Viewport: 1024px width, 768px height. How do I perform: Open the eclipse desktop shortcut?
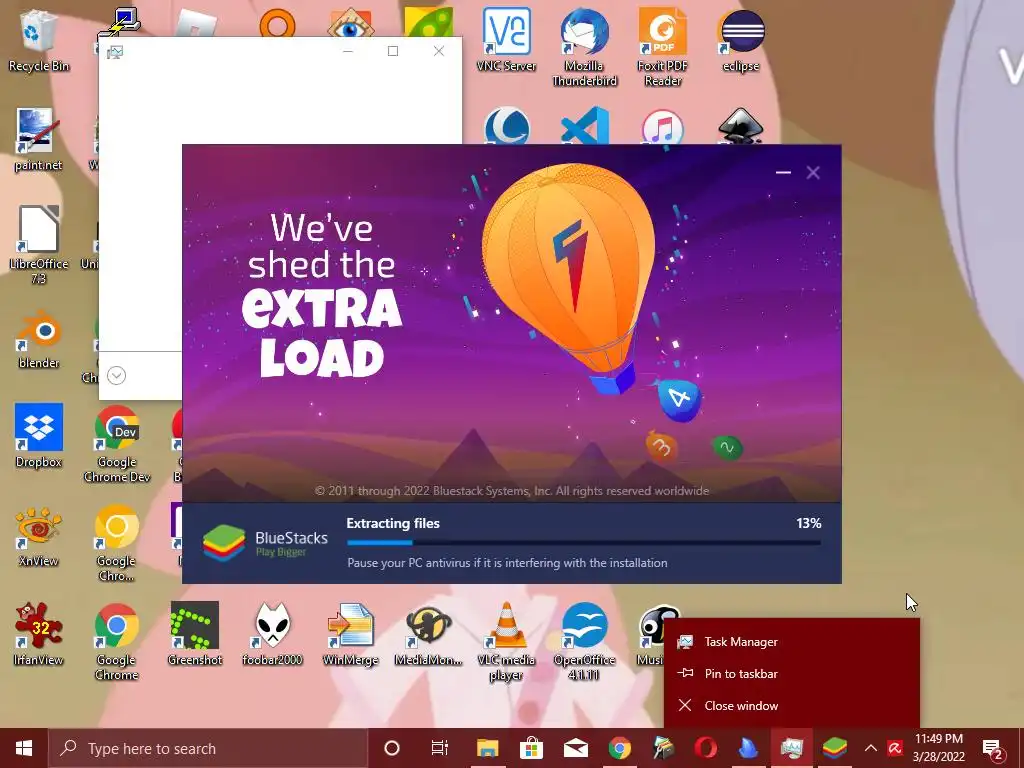(741, 40)
